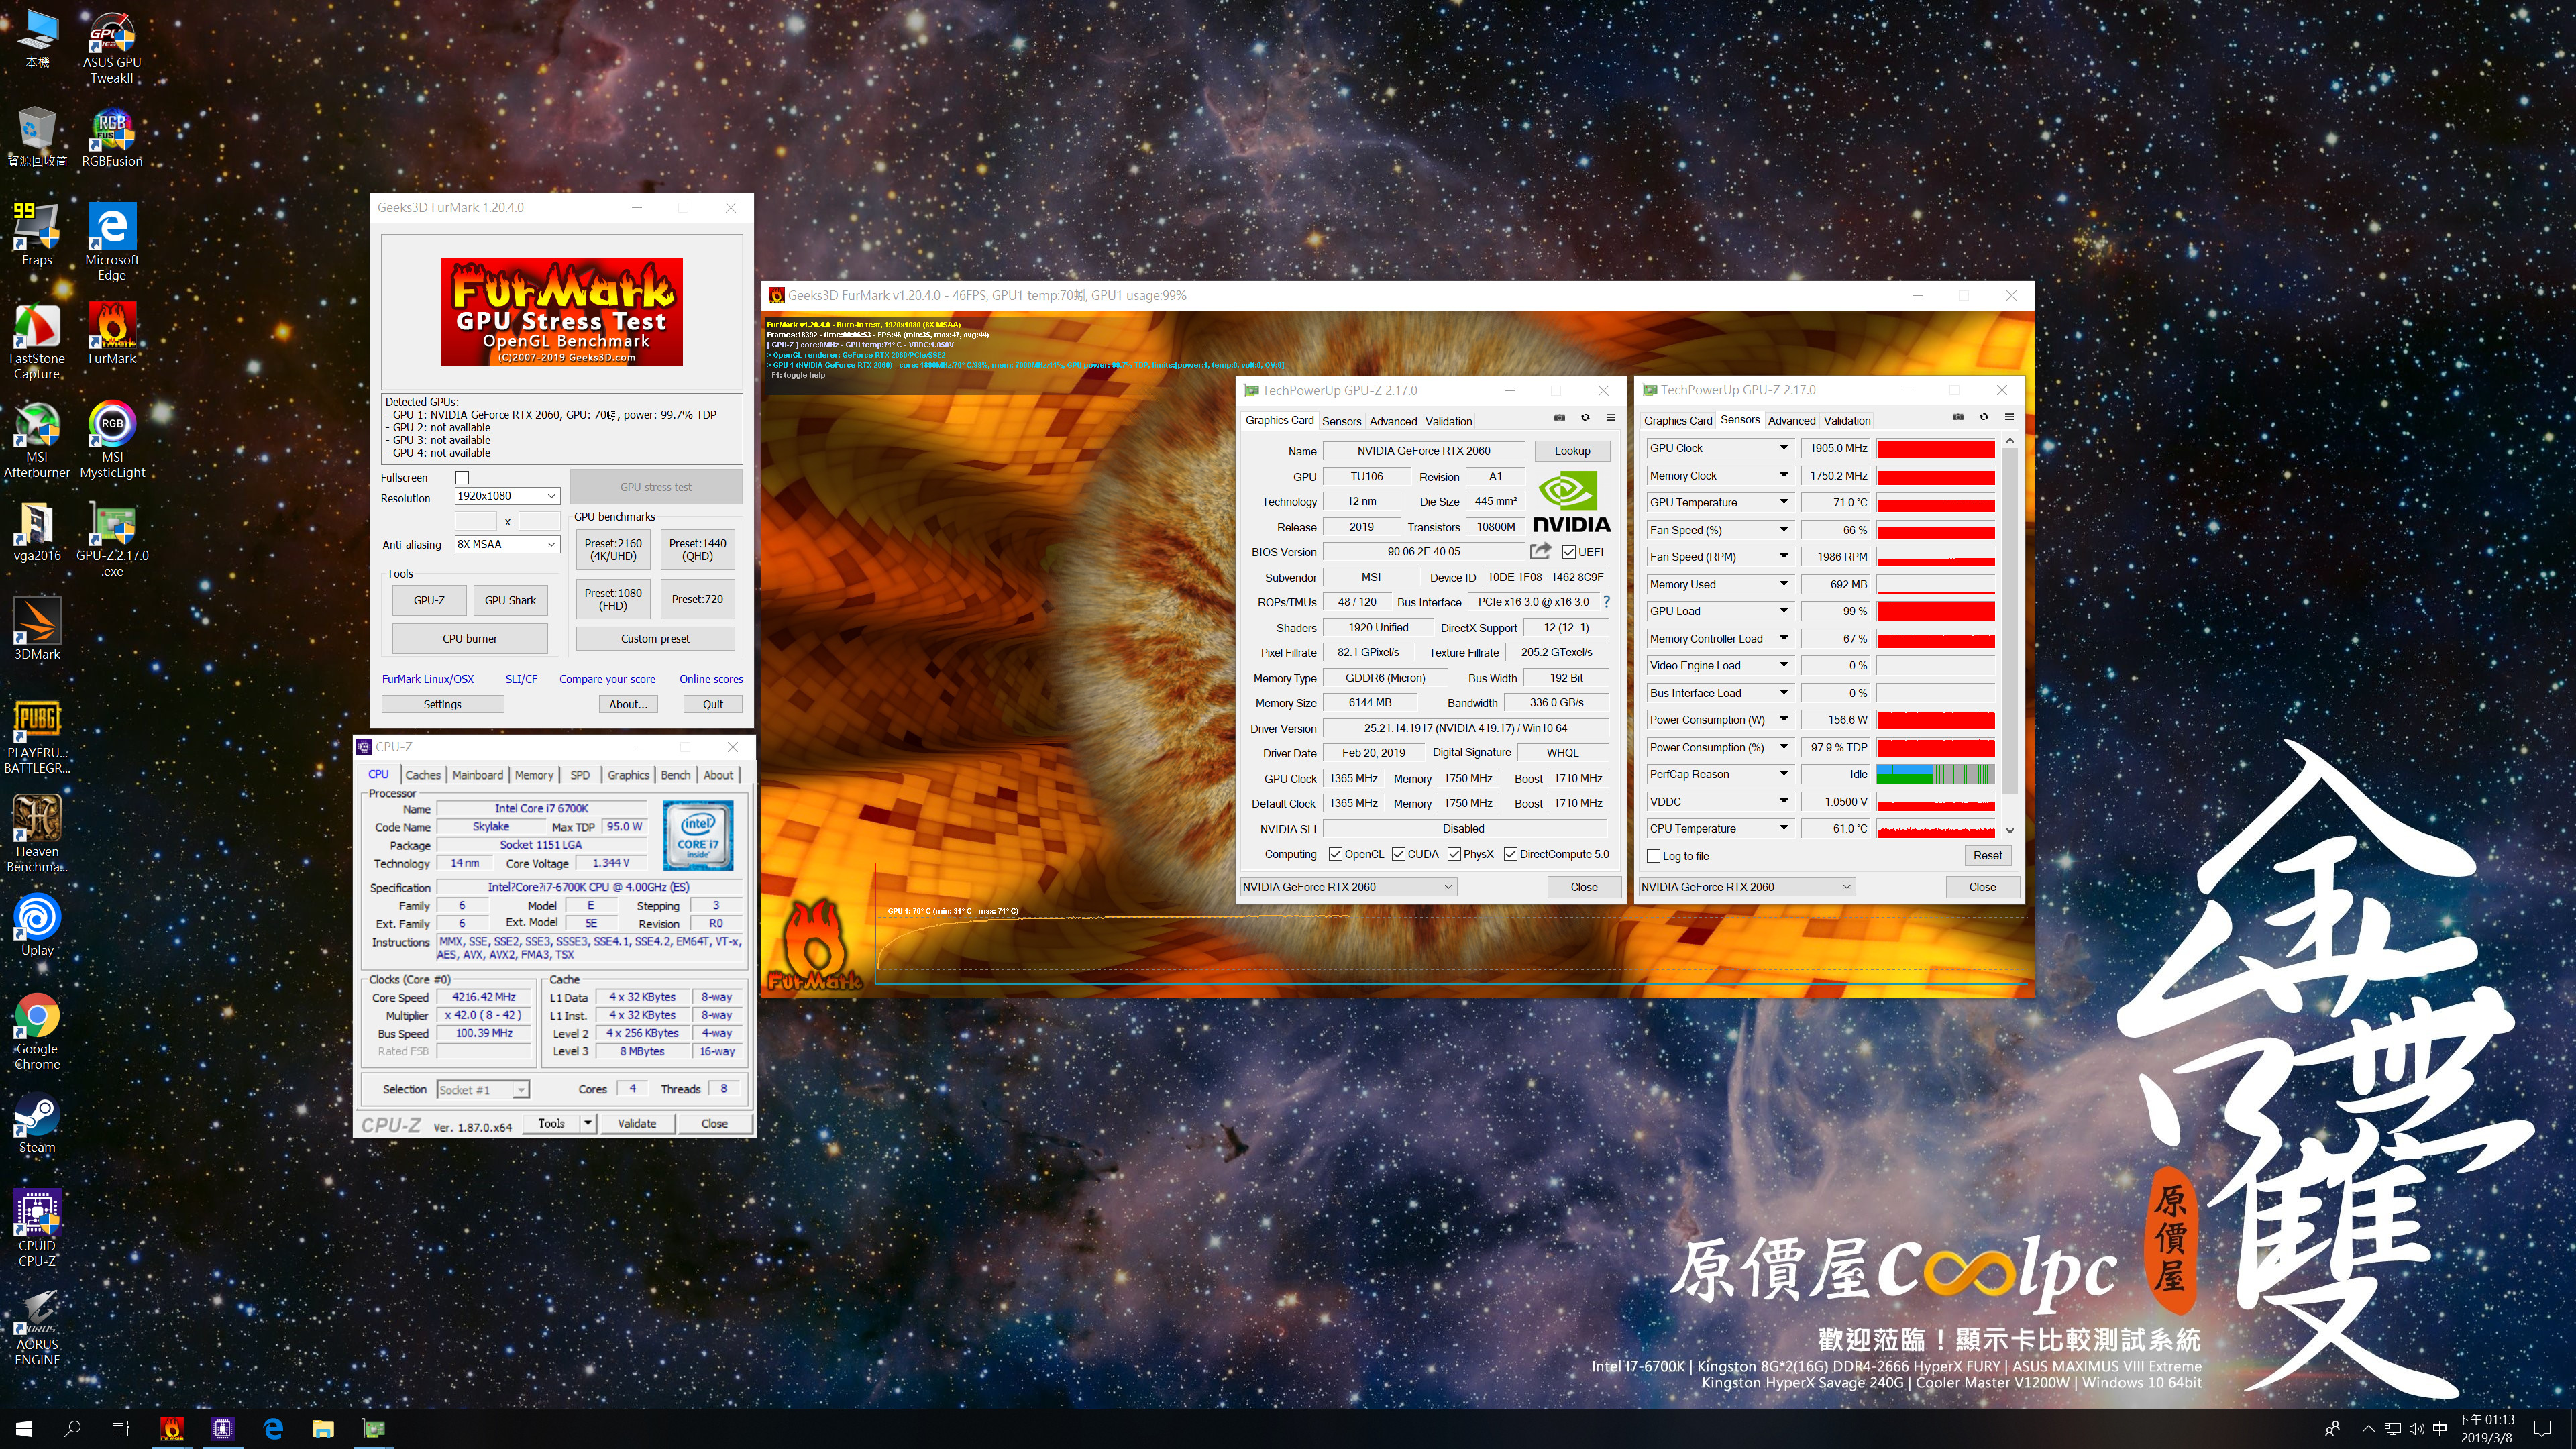Viewport: 2576px width, 1449px height.
Task: Switch to CPU-Z Mainboard tab
Action: click(x=478, y=775)
